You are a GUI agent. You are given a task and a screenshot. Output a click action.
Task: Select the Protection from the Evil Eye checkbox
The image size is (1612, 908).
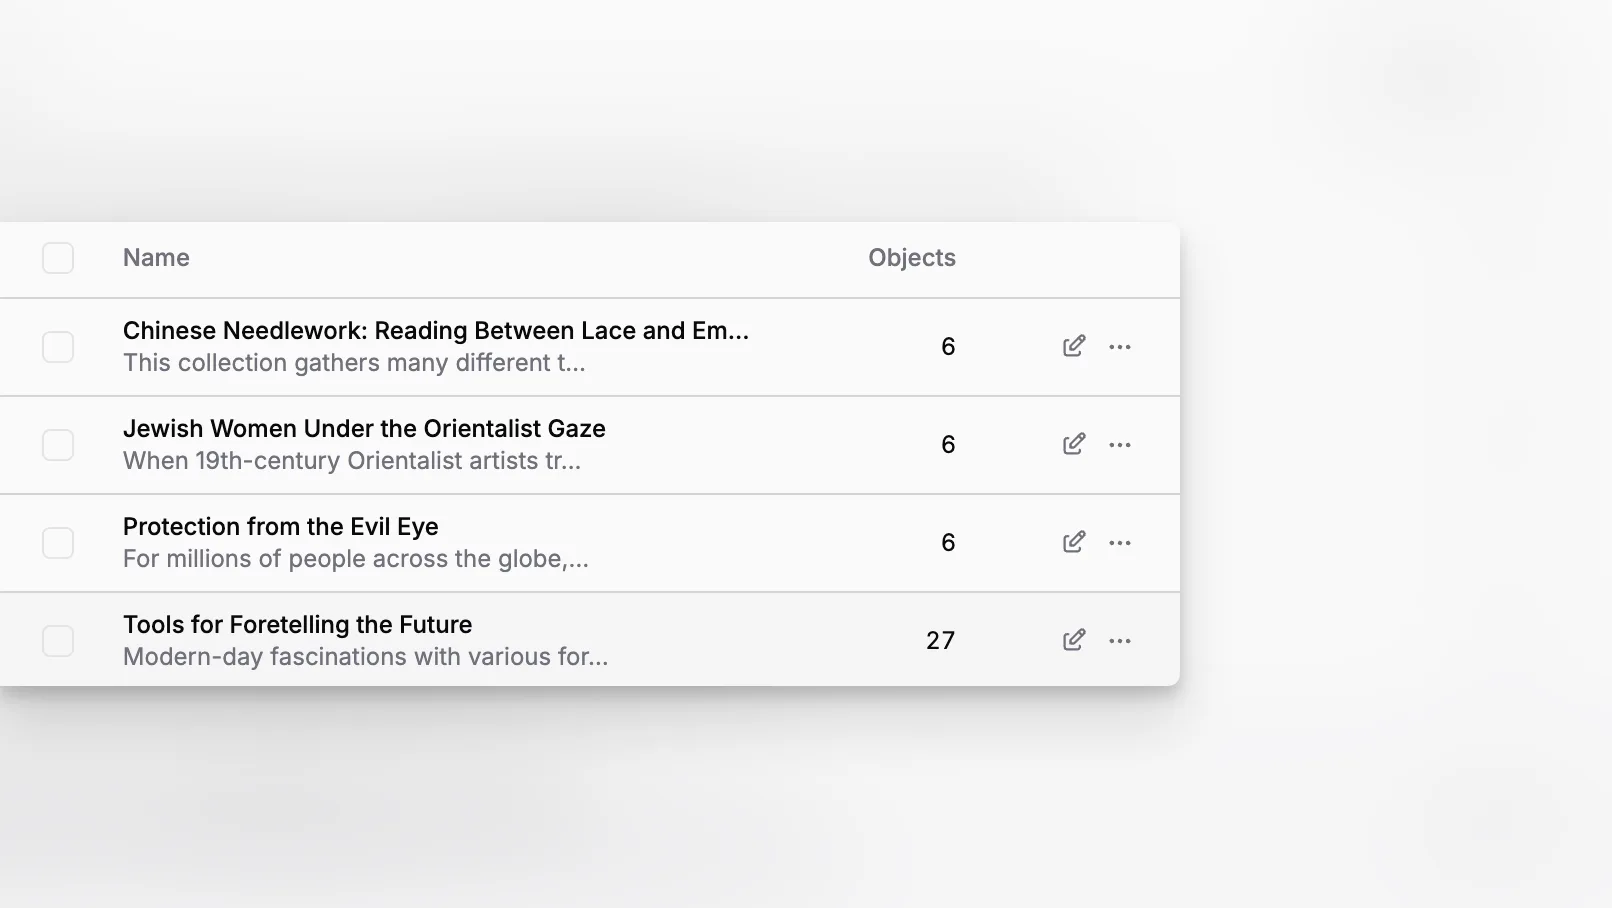pyautogui.click(x=58, y=543)
